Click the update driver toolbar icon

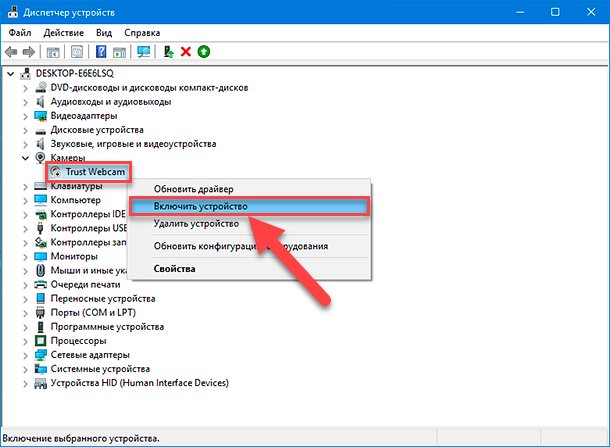point(168,52)
